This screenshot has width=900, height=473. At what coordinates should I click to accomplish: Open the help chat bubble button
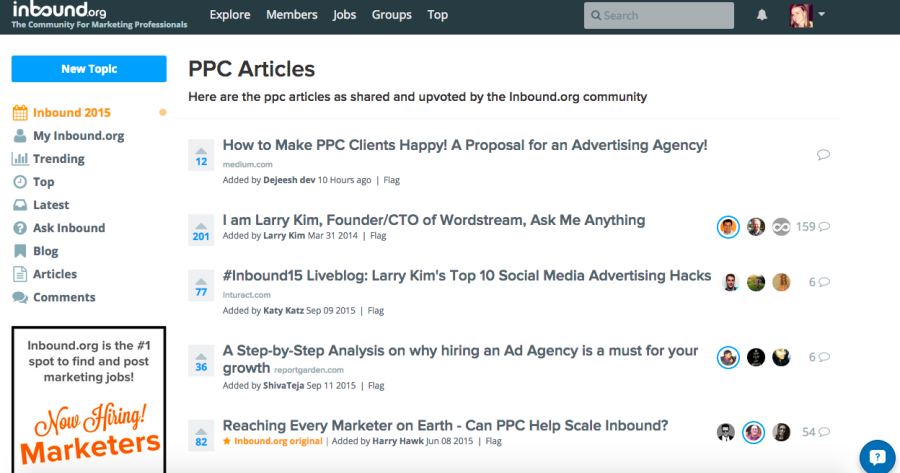click(877, 457)
